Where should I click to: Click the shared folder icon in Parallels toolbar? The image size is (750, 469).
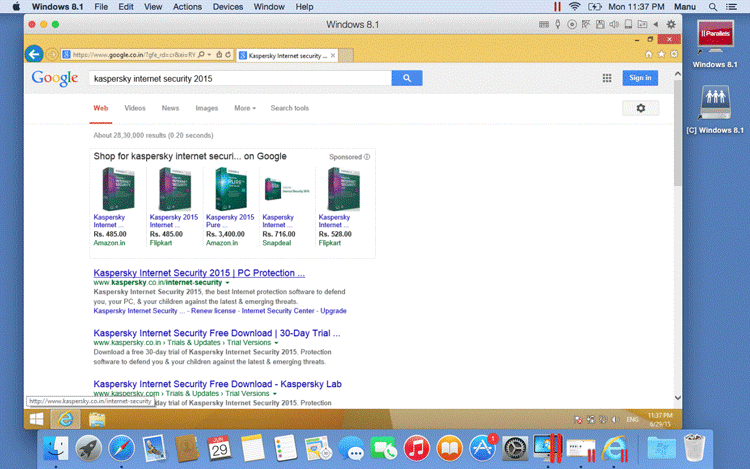(642, 24)
